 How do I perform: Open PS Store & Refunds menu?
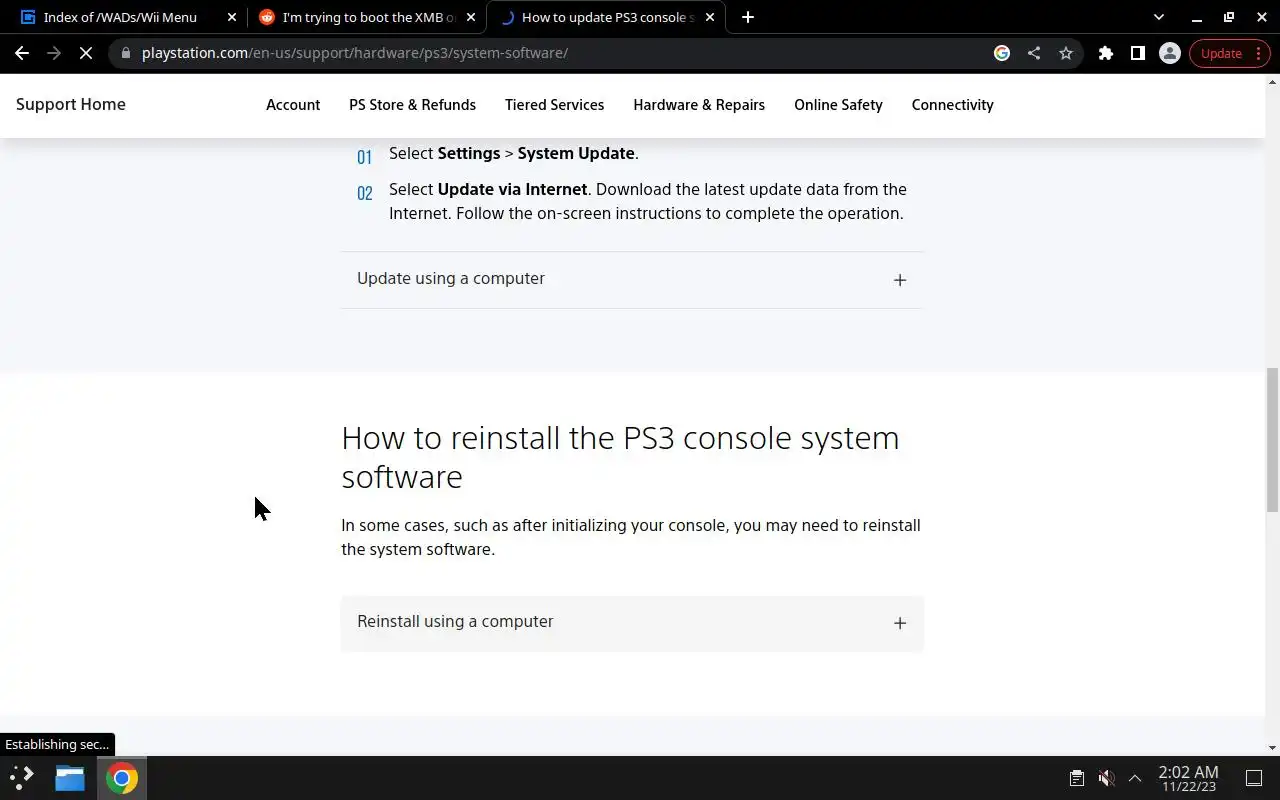tap(412, 105)
